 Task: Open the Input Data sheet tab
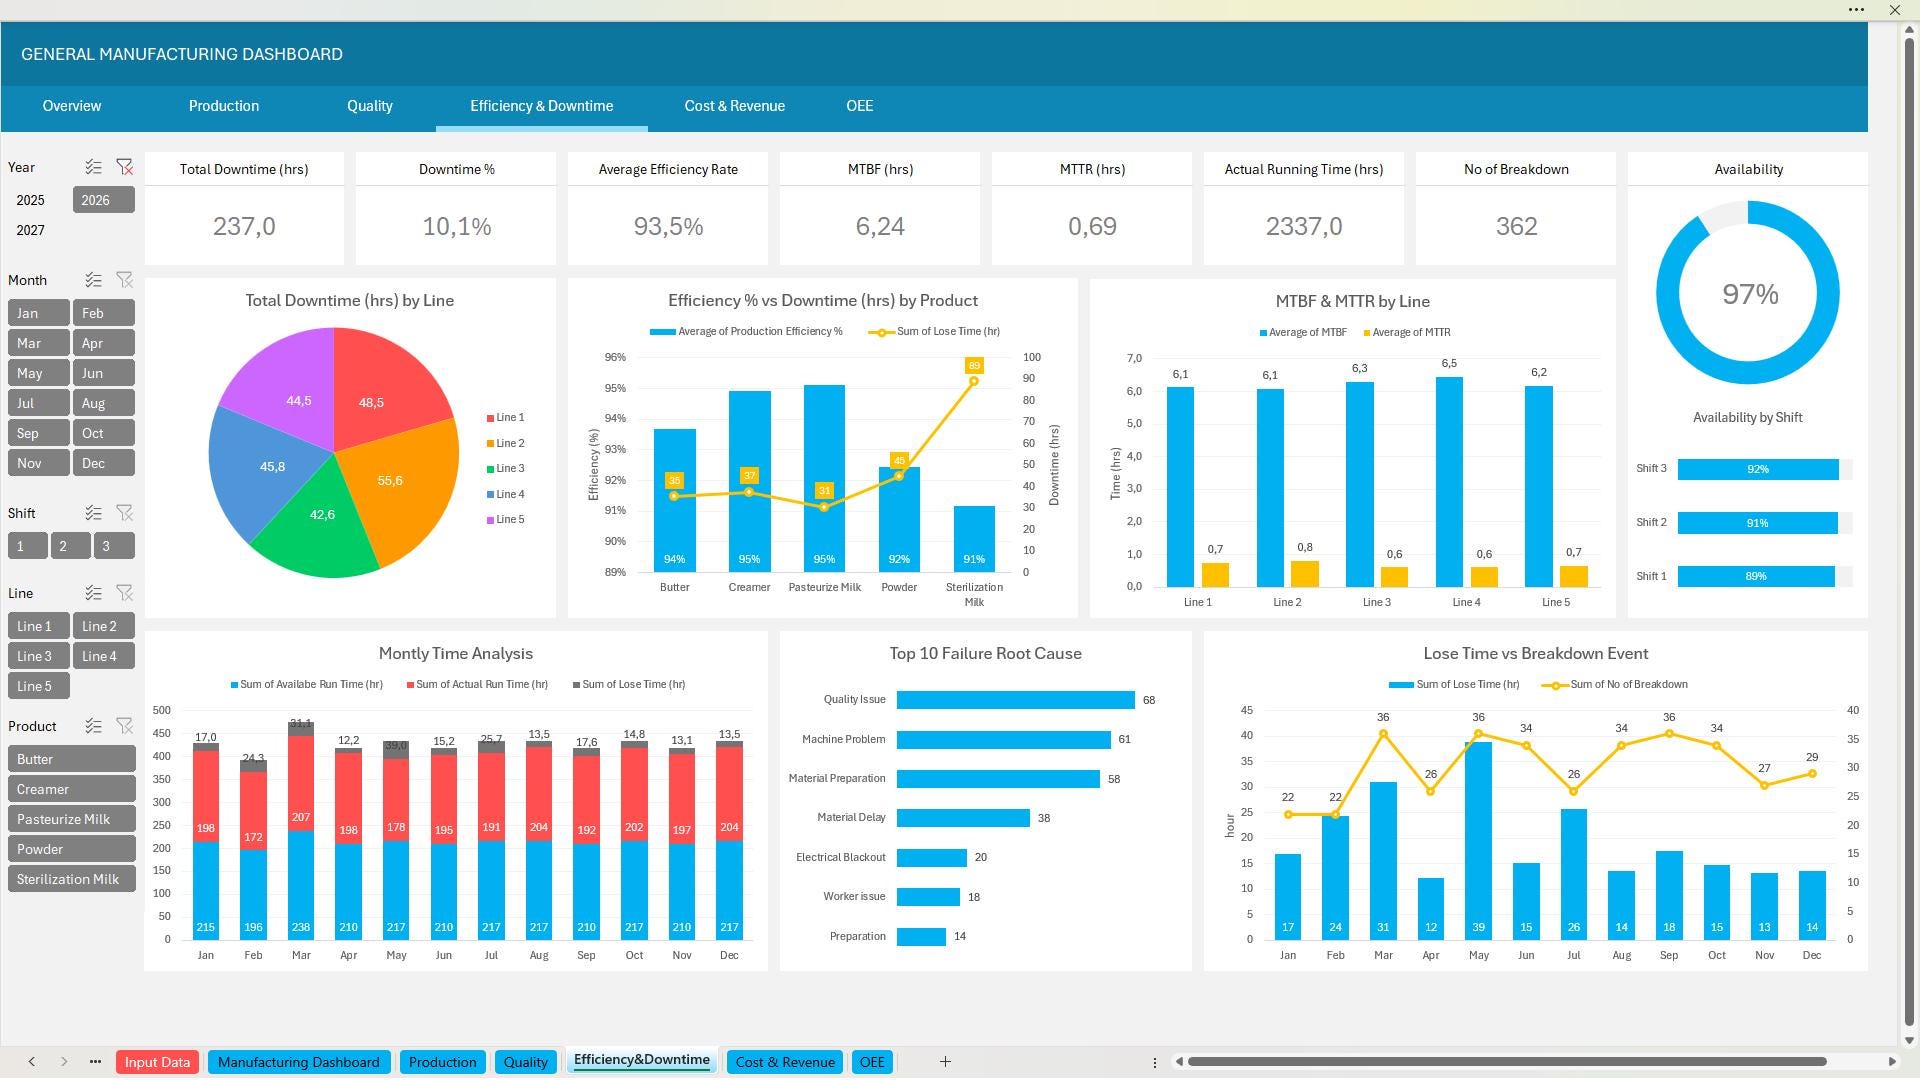(x=157, y=1062)
